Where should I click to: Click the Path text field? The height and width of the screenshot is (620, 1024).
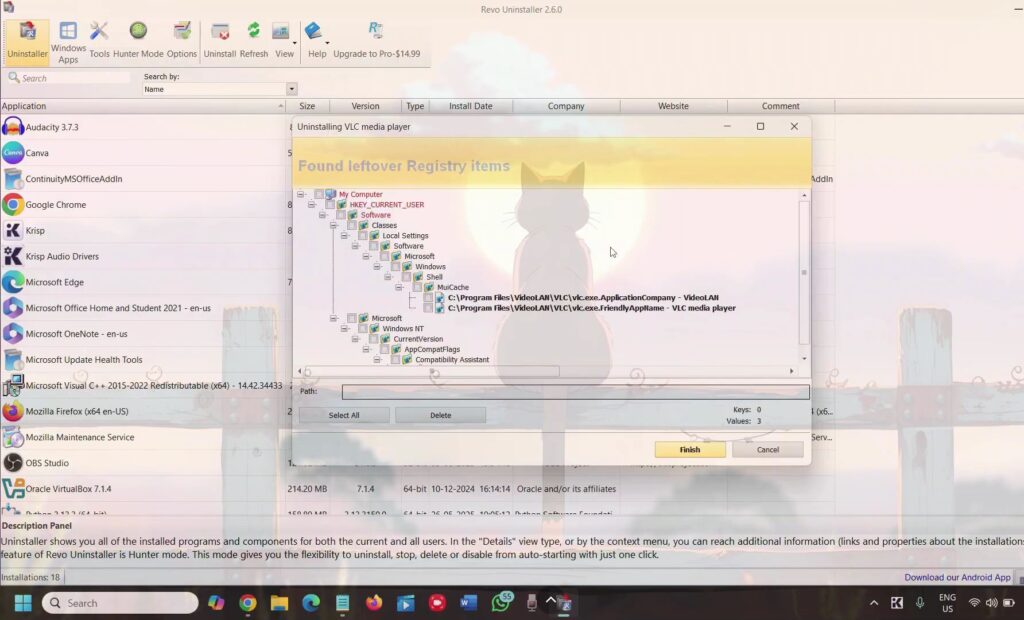[575, 391]
